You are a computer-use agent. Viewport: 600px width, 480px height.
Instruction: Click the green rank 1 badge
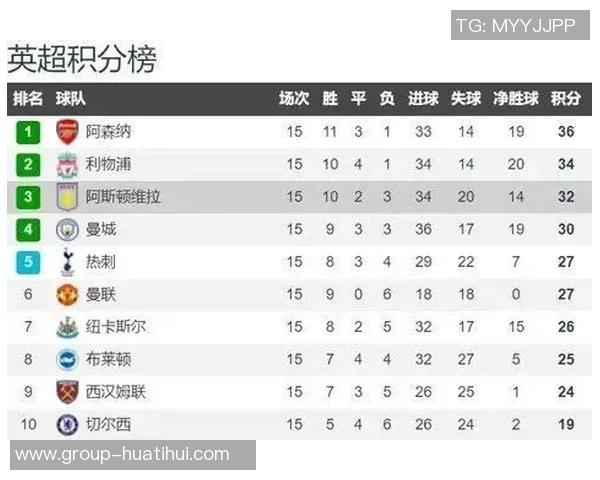pos(28,131)
